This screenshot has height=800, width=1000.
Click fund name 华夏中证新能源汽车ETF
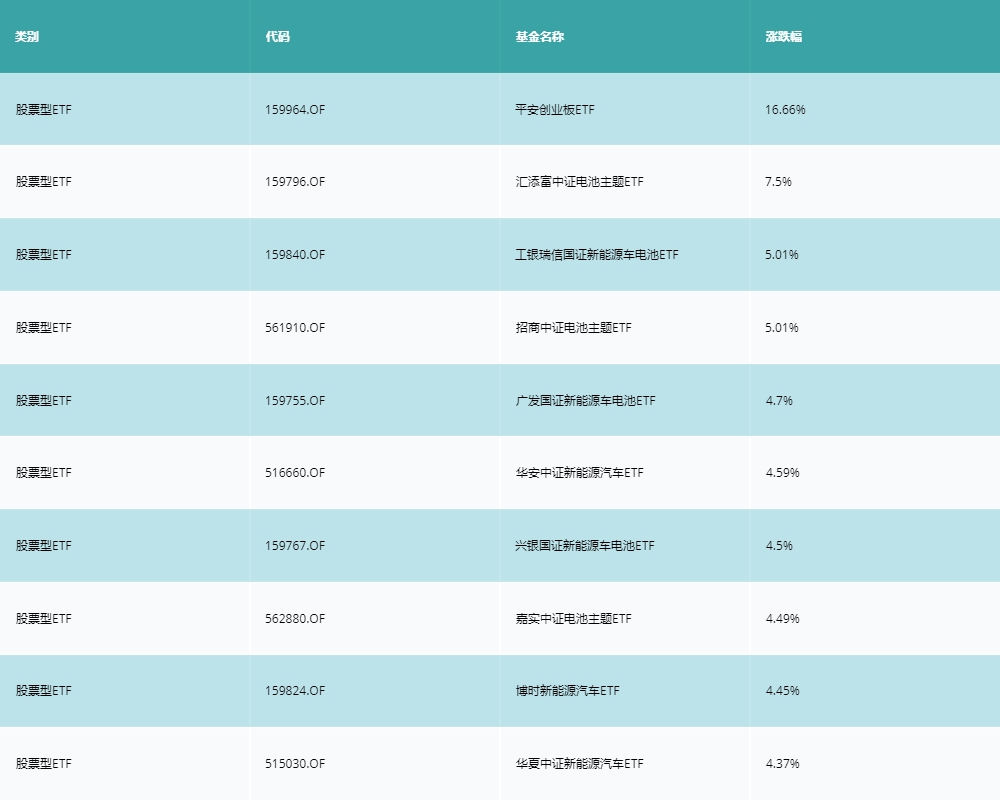click(579, 763)
